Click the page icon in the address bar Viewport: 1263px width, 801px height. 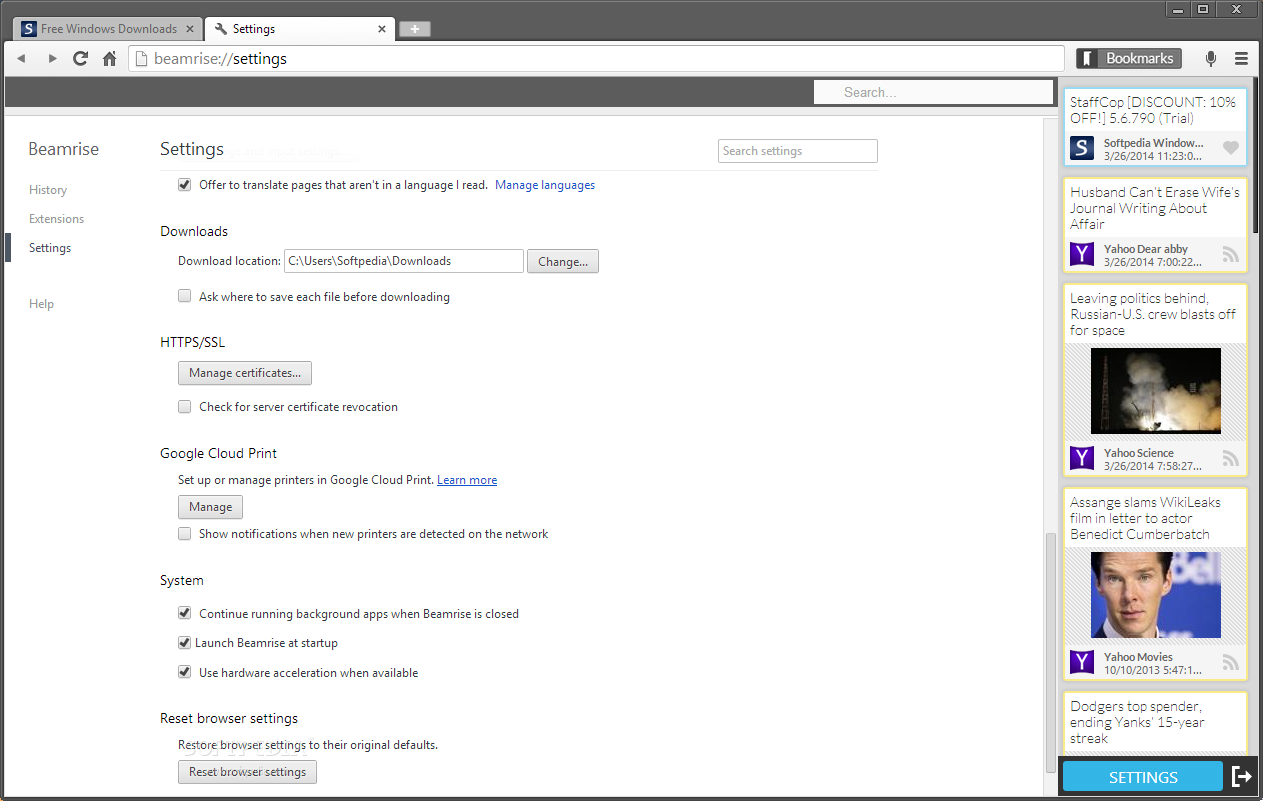click(142, 58)
